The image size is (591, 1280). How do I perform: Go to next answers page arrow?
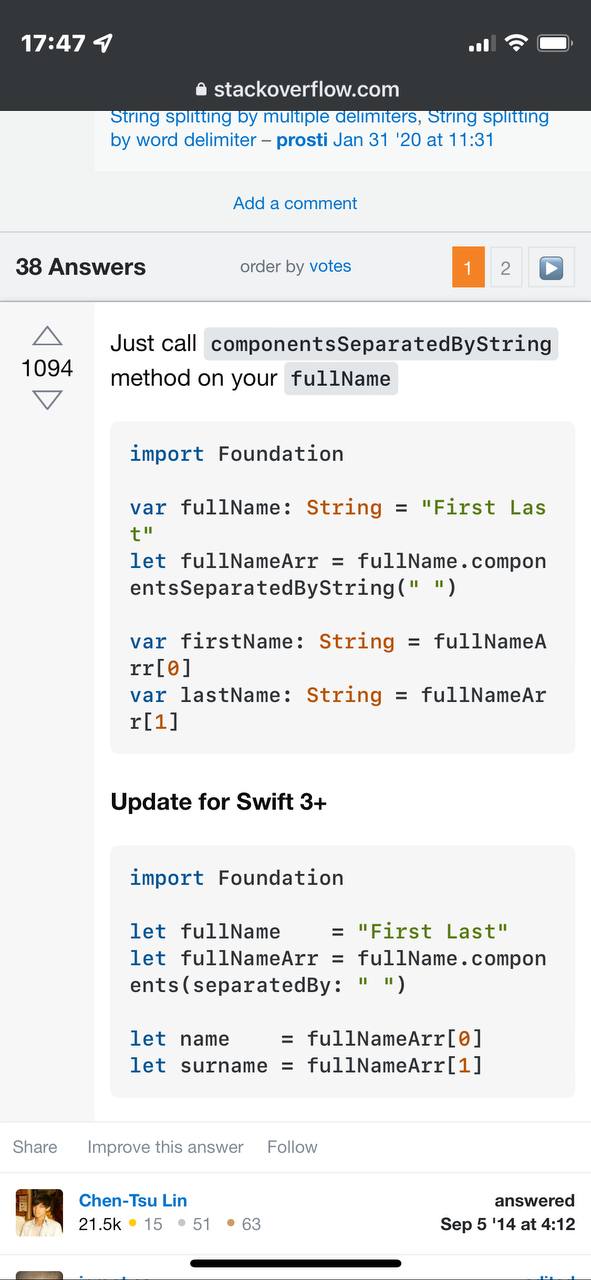551,267
